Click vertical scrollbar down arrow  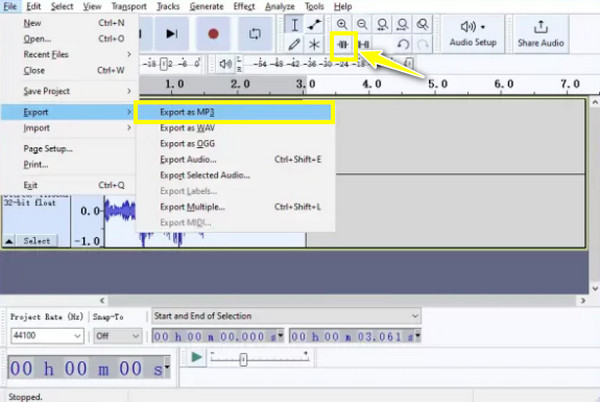coord(594,288)
